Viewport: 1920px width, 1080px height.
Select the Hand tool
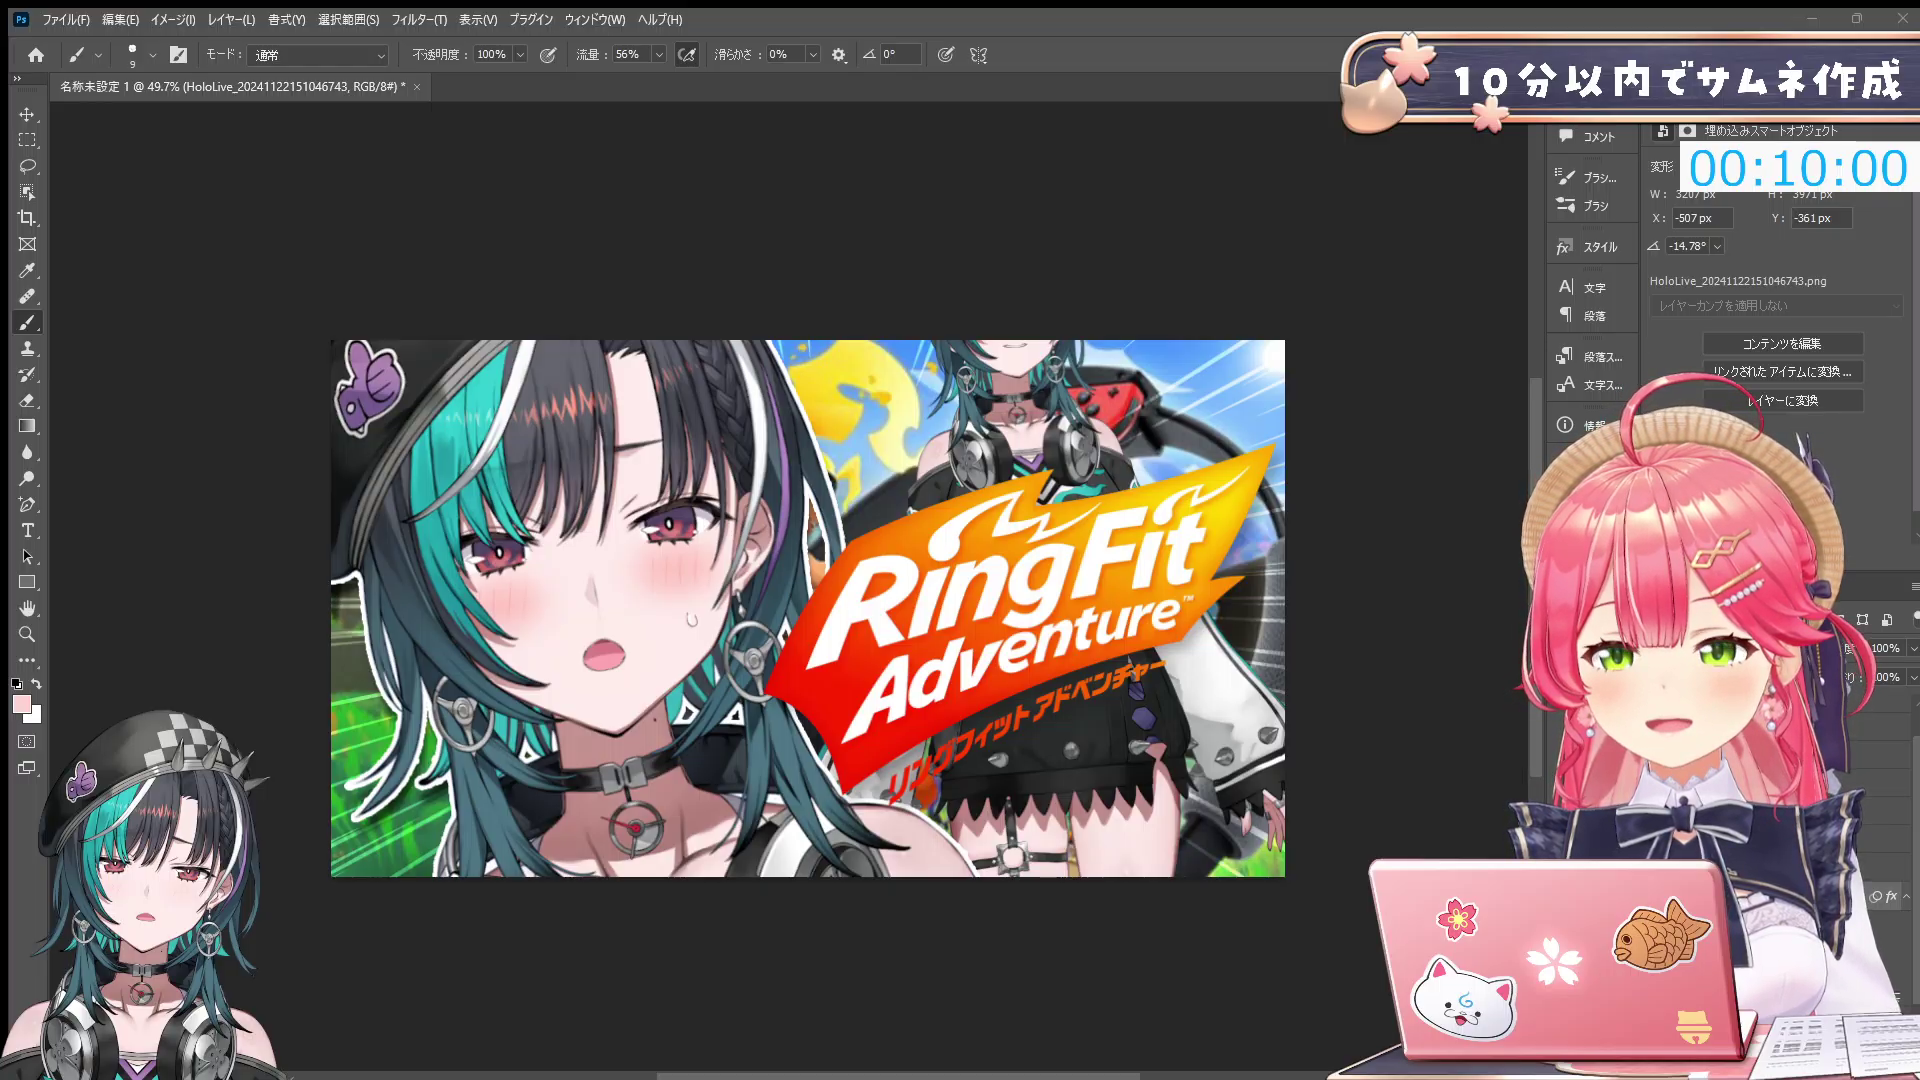pyautogui.click(x=27, y=608)
